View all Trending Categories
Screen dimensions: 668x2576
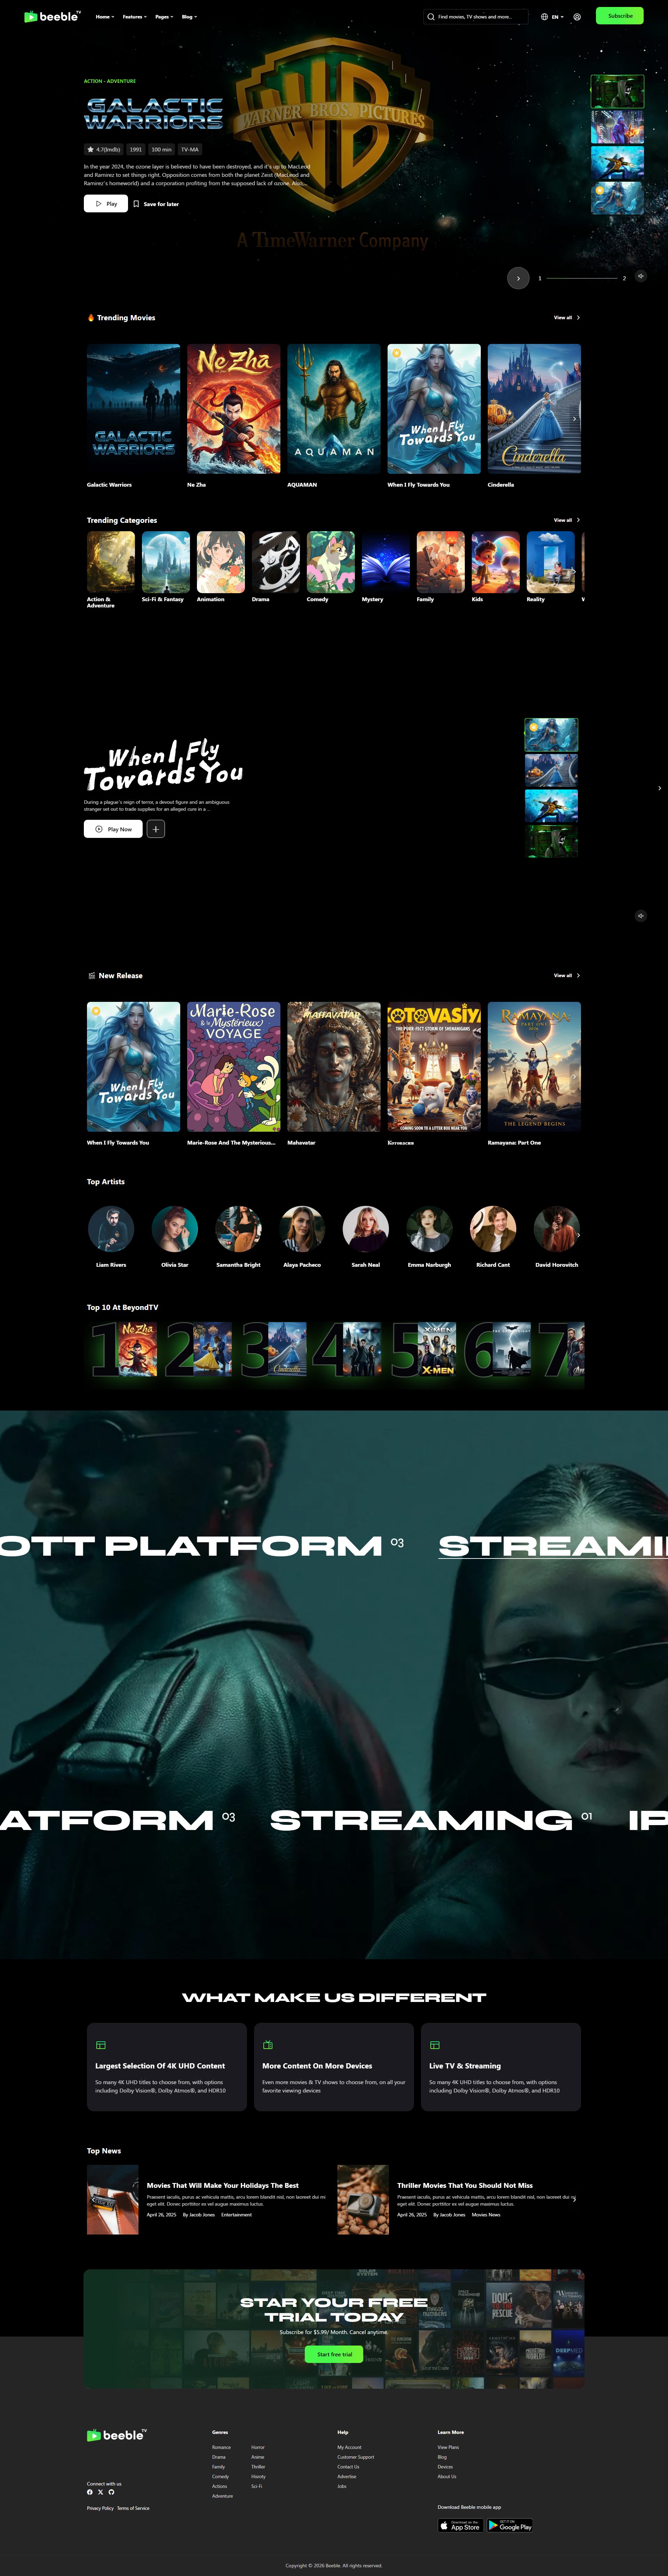(567, 520)
